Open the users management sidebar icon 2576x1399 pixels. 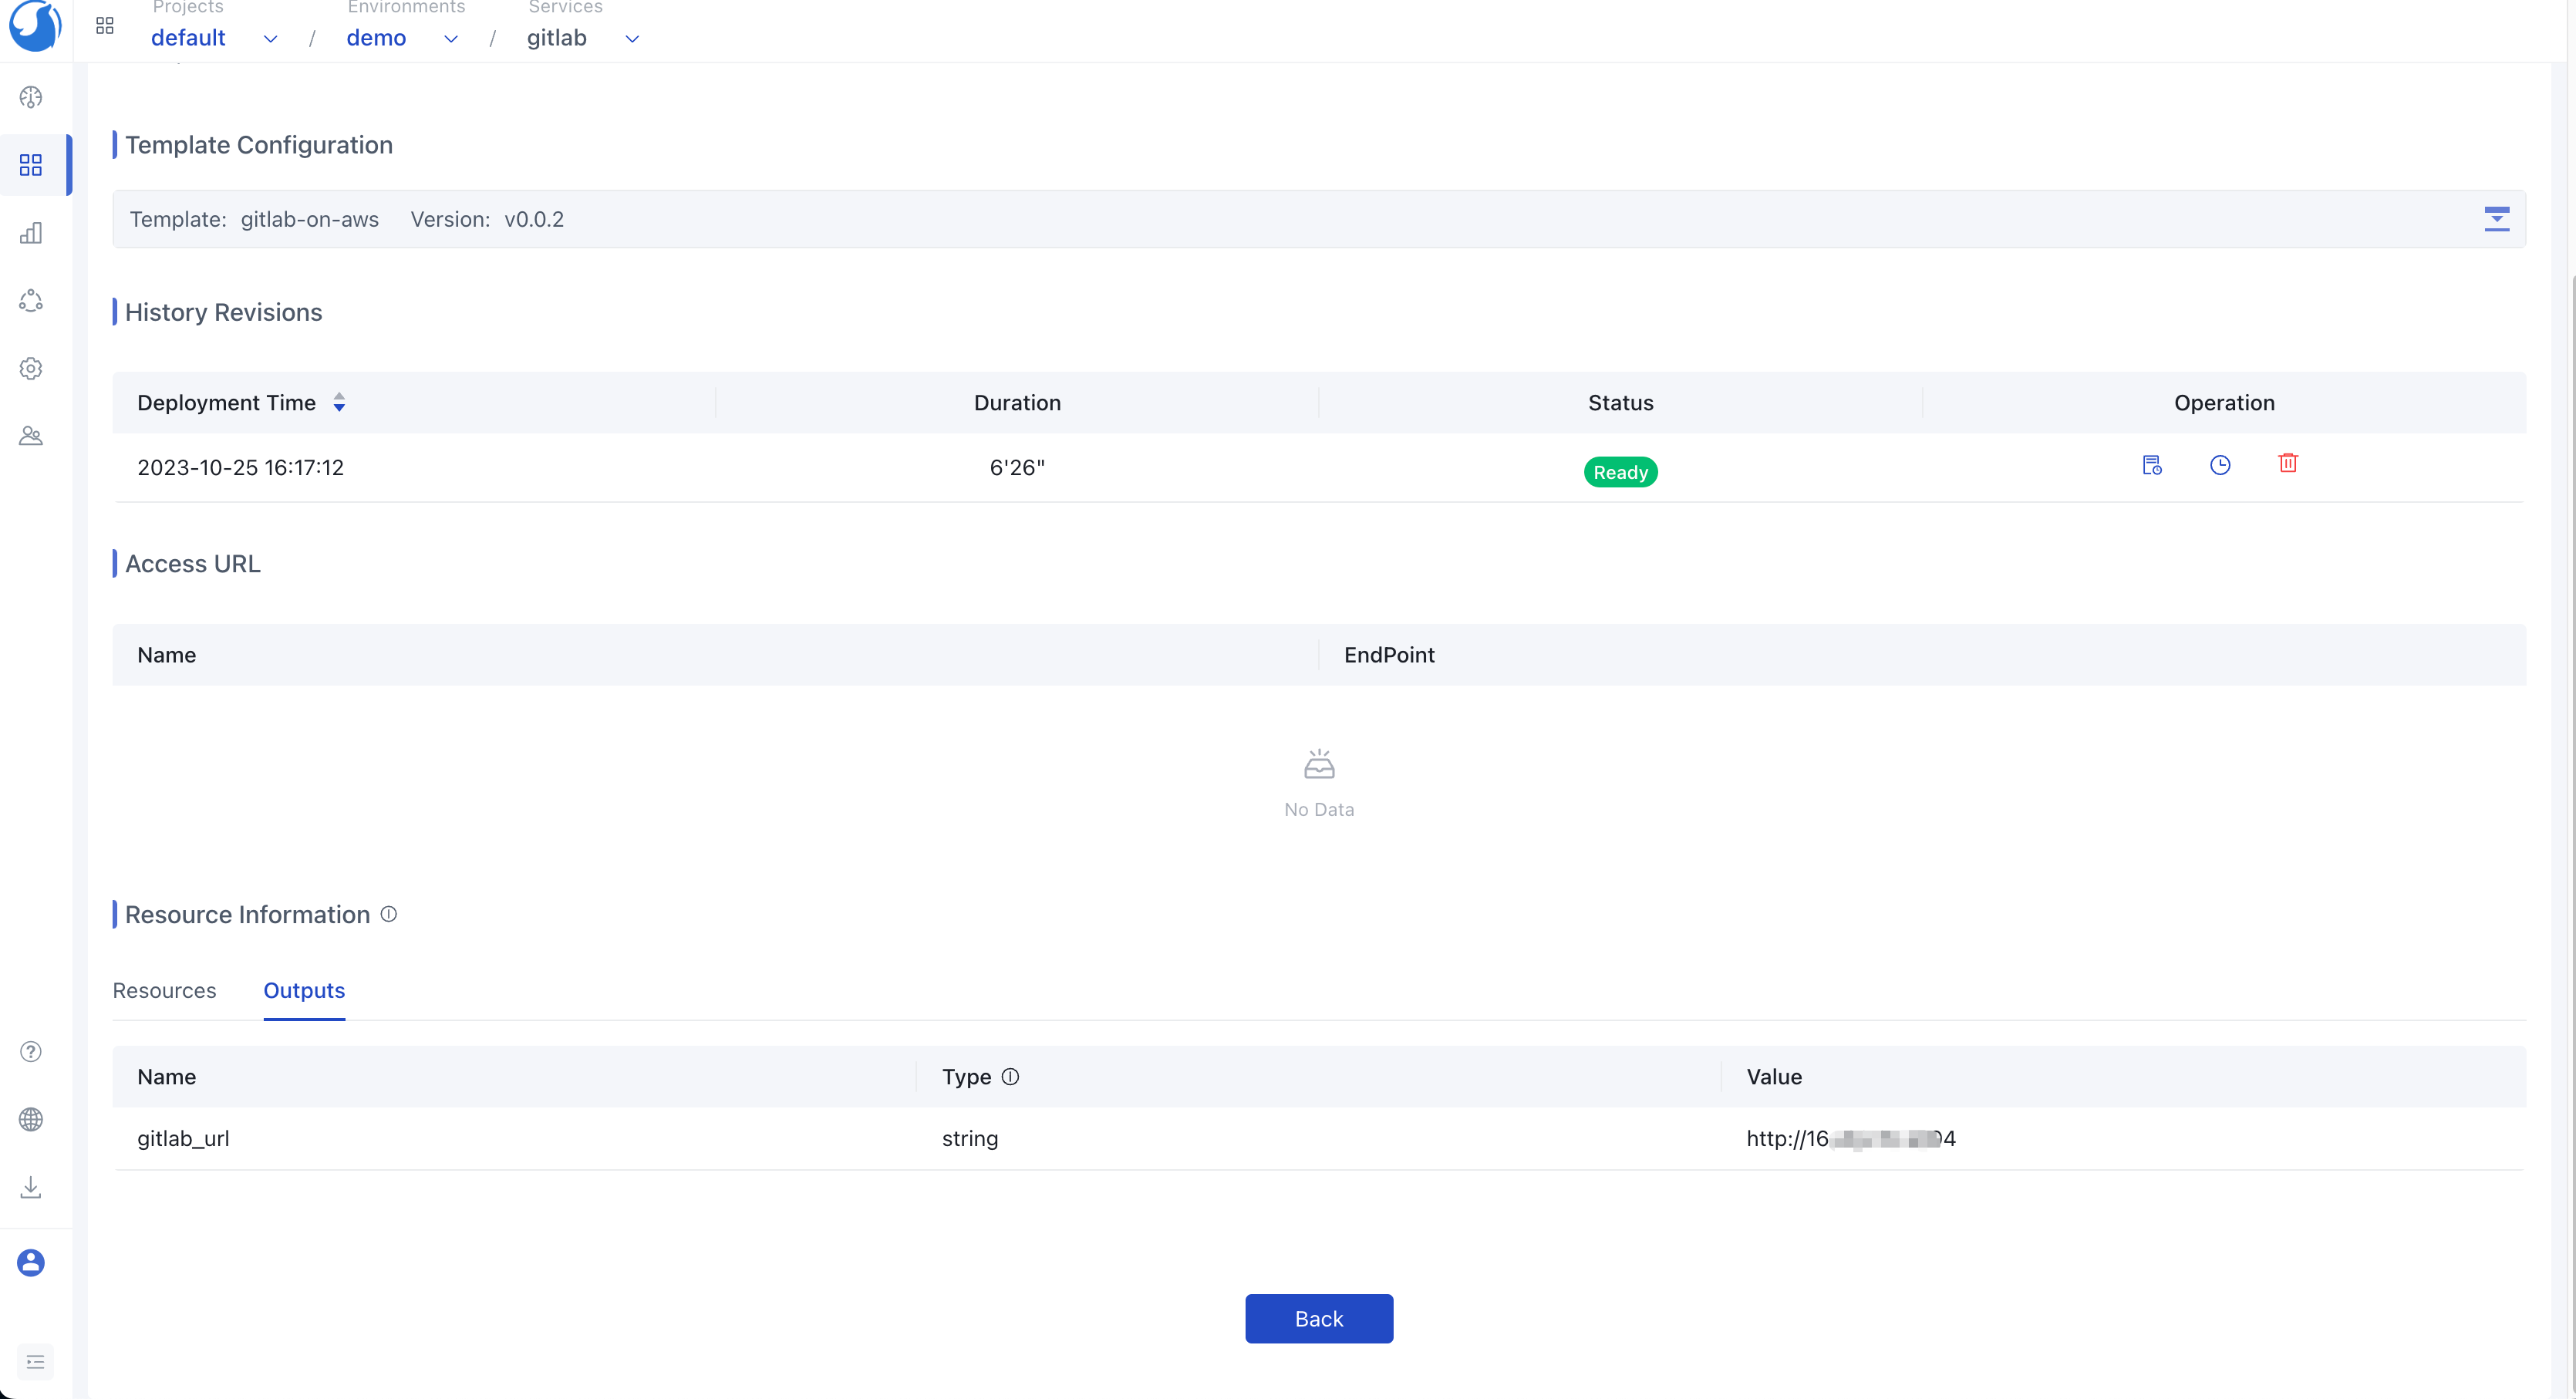point(31,436)
